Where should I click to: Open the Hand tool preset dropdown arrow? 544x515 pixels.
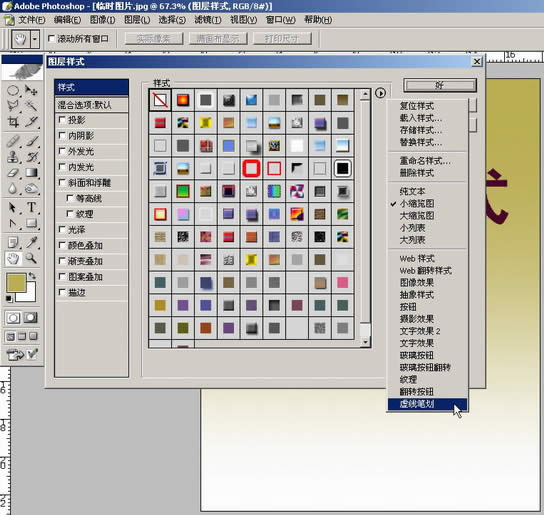[35, 39]
